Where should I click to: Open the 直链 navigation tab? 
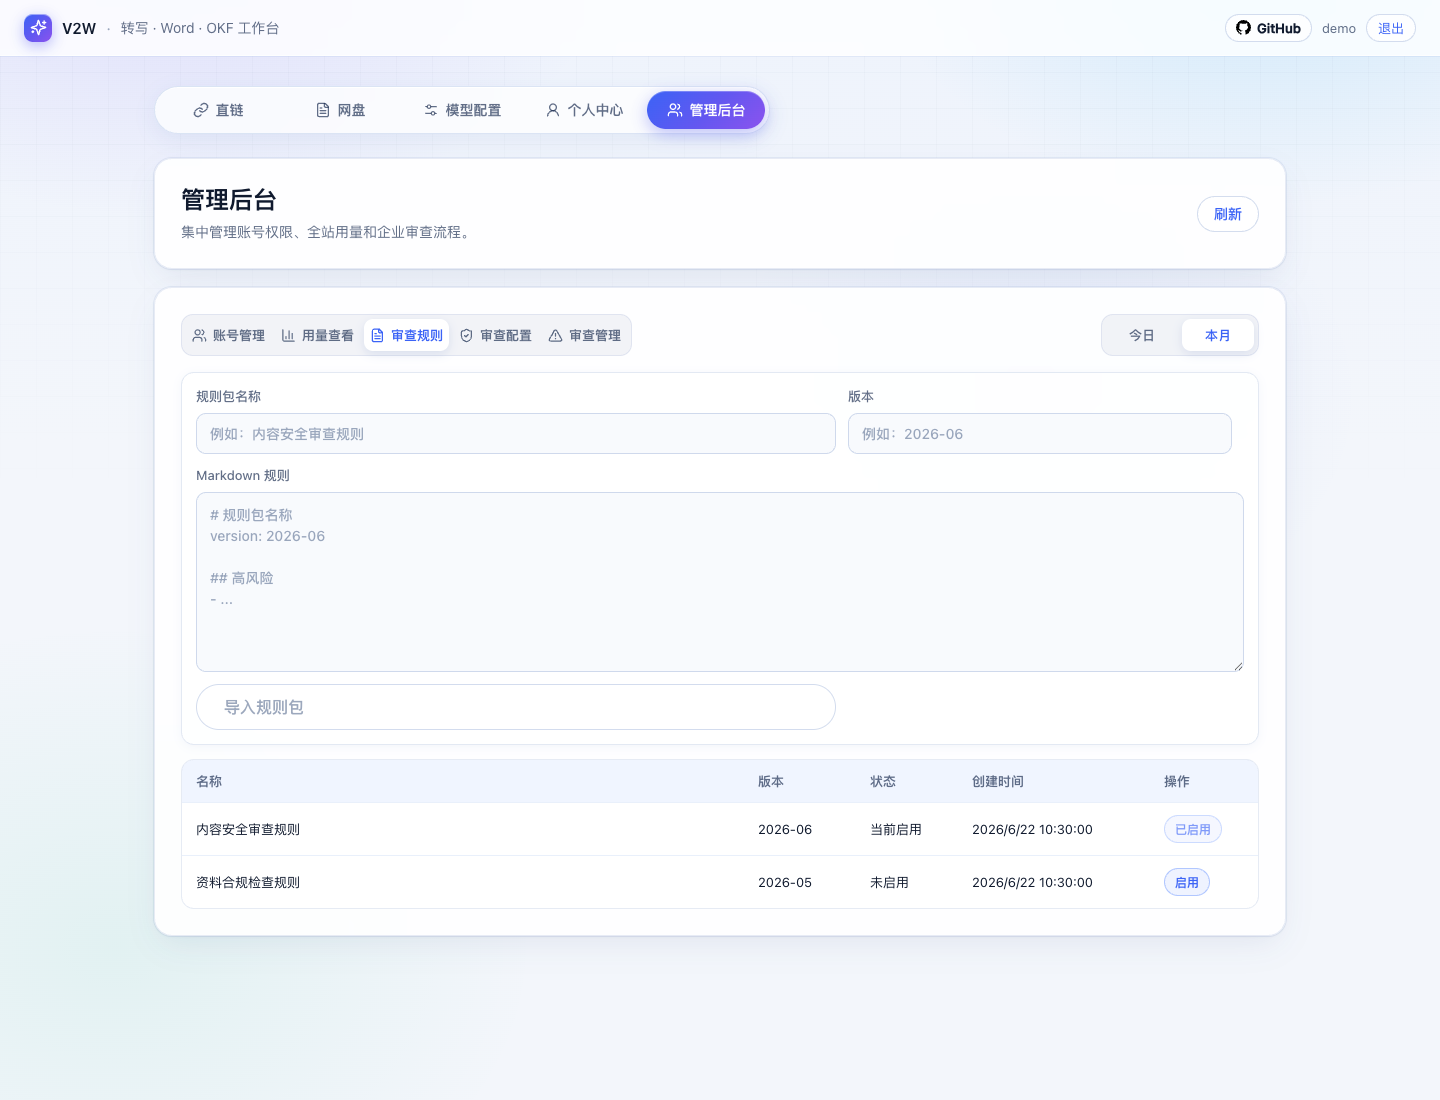218,110
